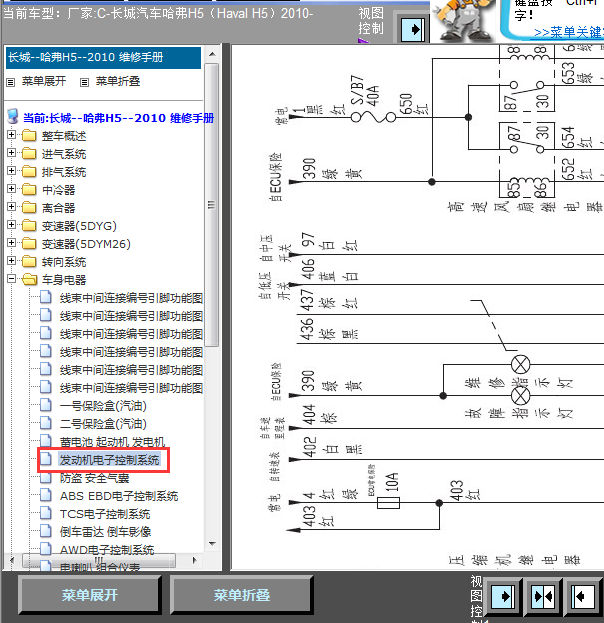Open 防盗 安全气囊 page
Viewport: 604px width, 623px height.
(x=95, y=478)
